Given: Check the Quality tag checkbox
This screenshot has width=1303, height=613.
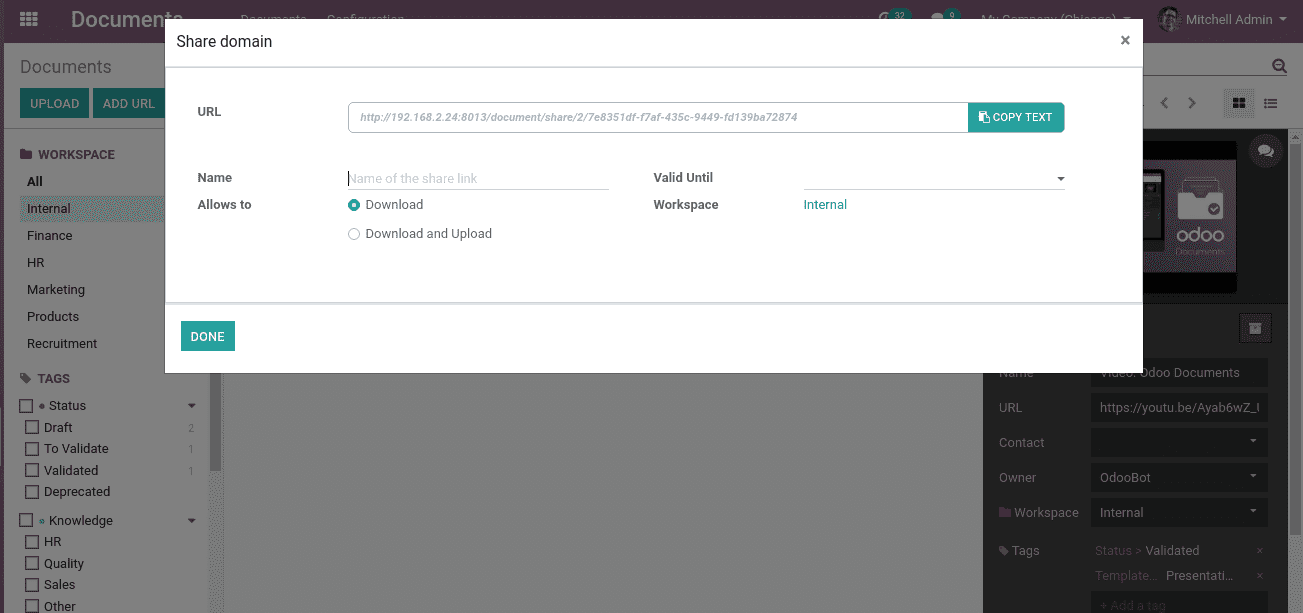Looking at the screenshot, I should pos(32,564).
